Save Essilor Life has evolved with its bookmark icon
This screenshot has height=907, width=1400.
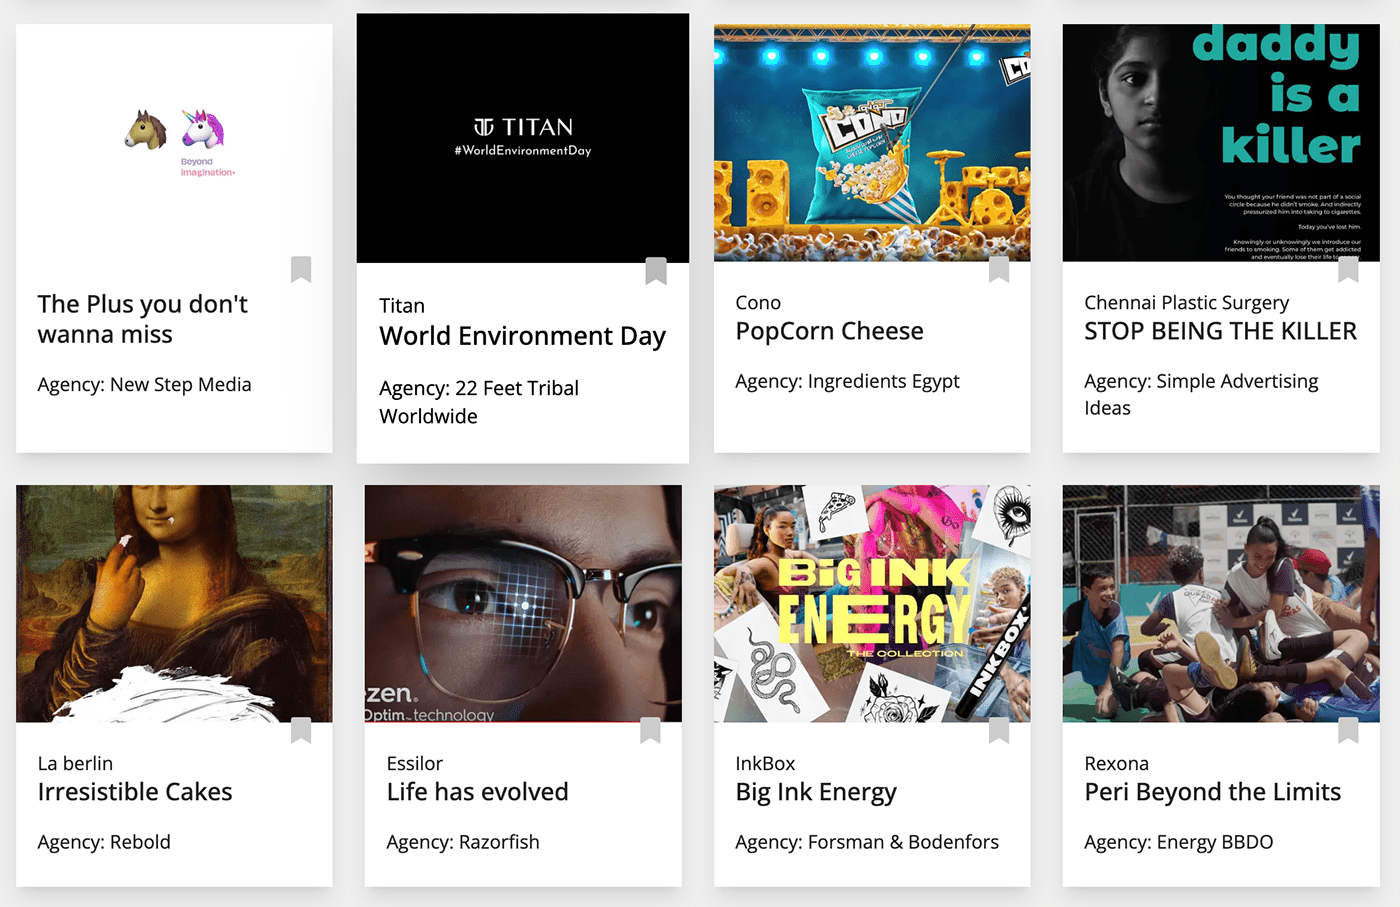pyautogui.click(x=650, y=730)
